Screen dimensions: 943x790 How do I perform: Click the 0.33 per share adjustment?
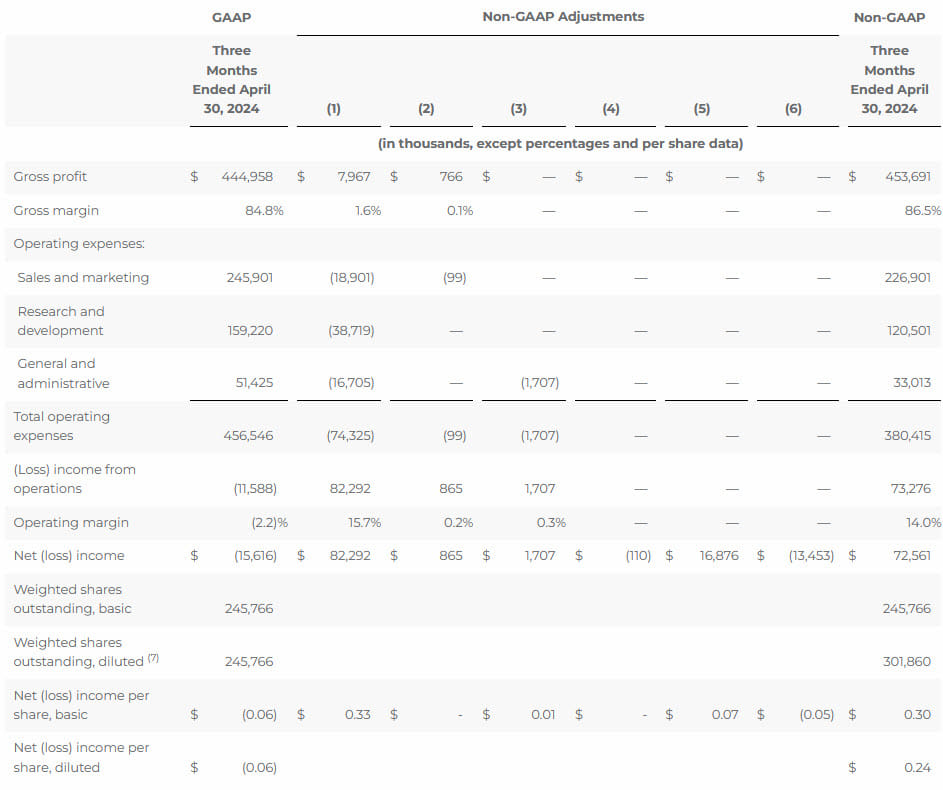(357, 715)
